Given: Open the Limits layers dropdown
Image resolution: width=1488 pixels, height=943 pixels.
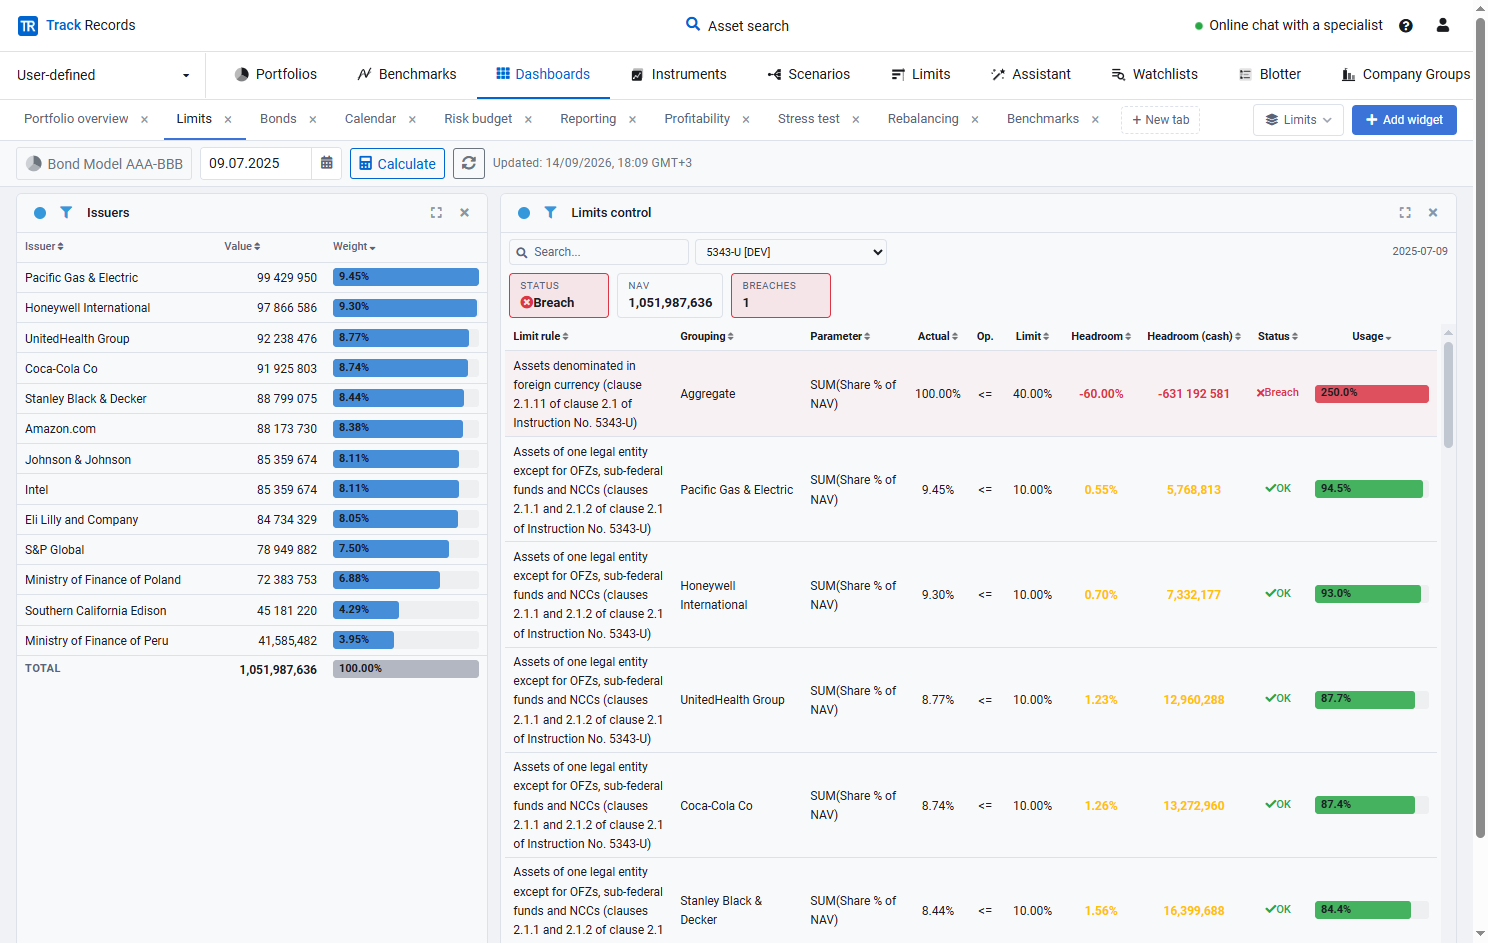Looking at the screenshot, I should coord(1298,120).
